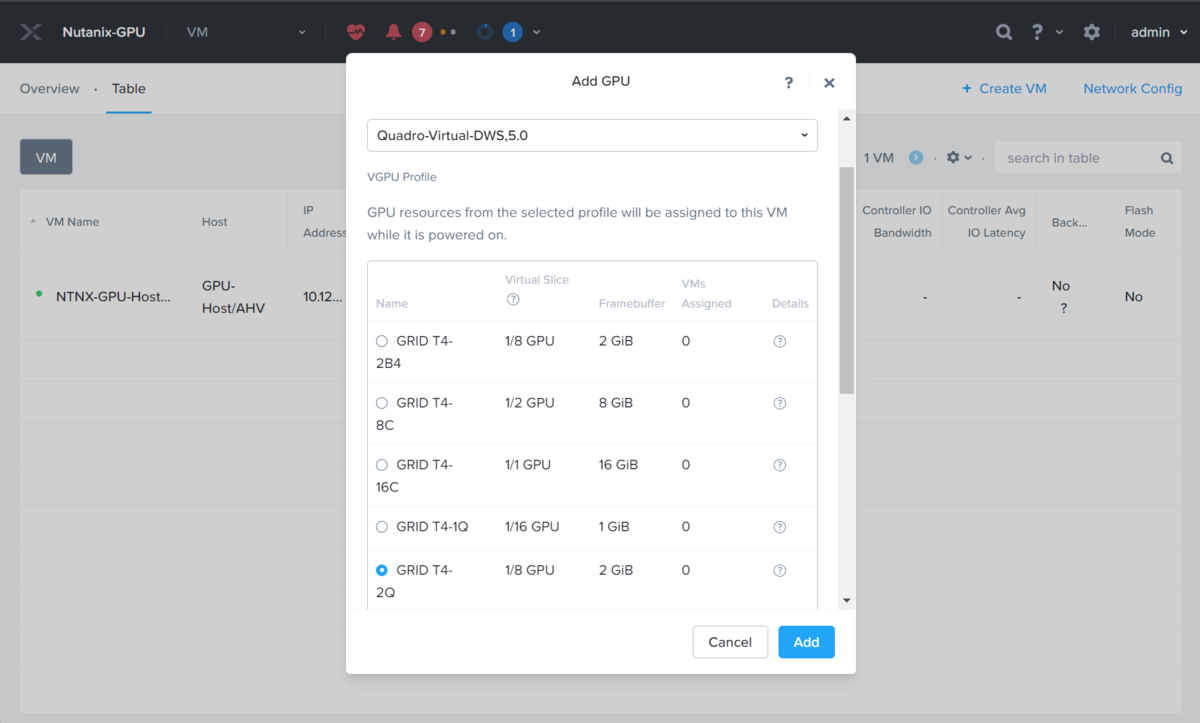
Task: Click the table settings gear icon
Action: tap(953, 157)
